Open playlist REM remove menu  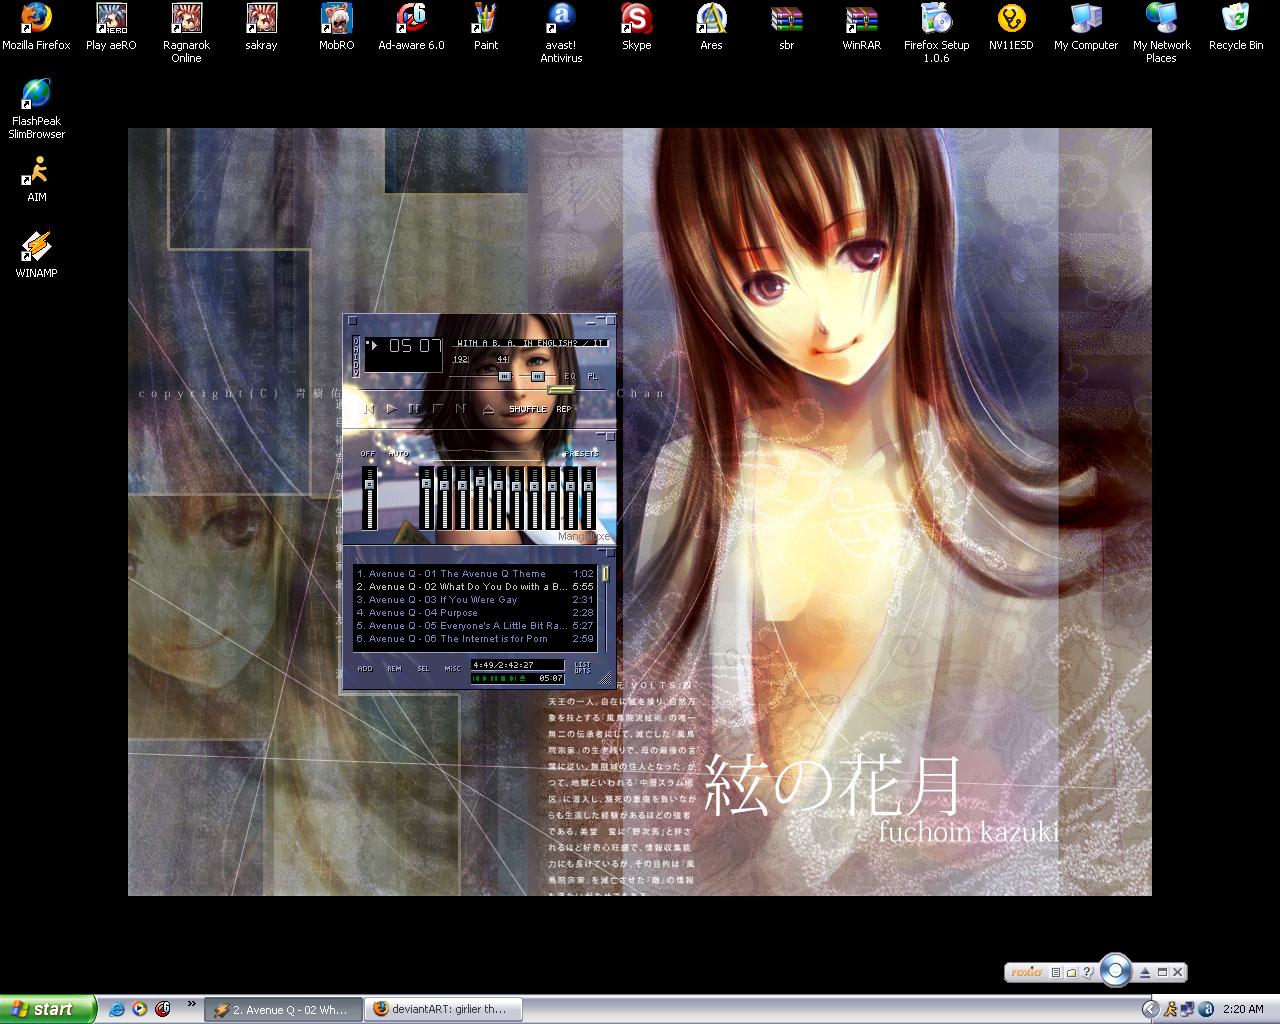click(395, 669)
